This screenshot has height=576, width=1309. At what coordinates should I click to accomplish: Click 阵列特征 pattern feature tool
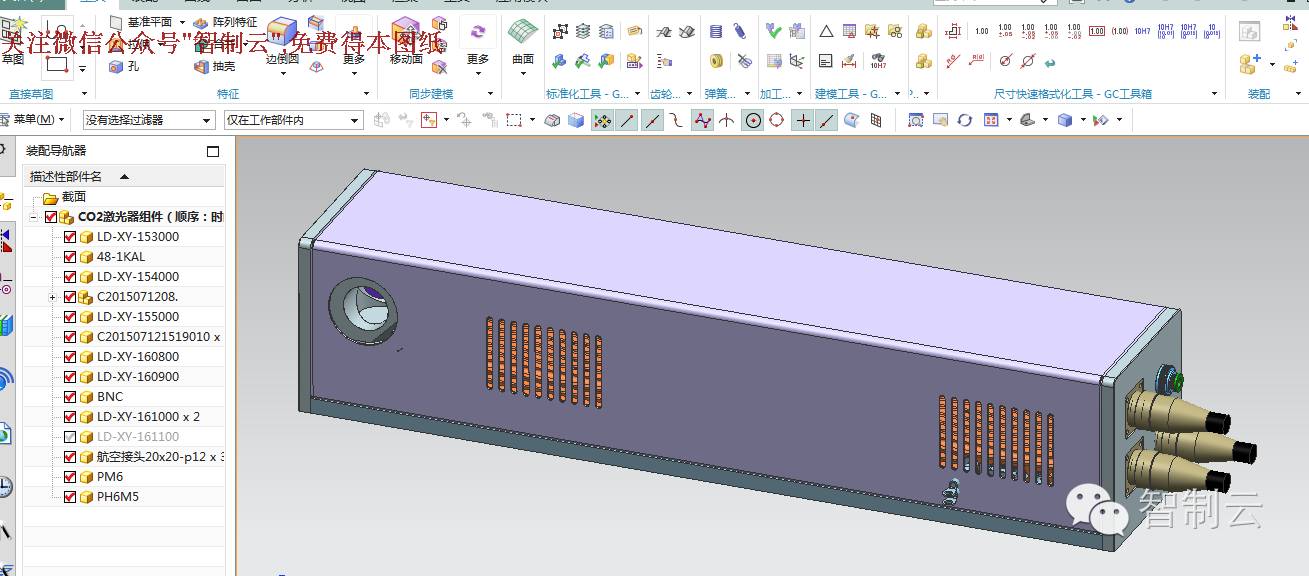224,22
